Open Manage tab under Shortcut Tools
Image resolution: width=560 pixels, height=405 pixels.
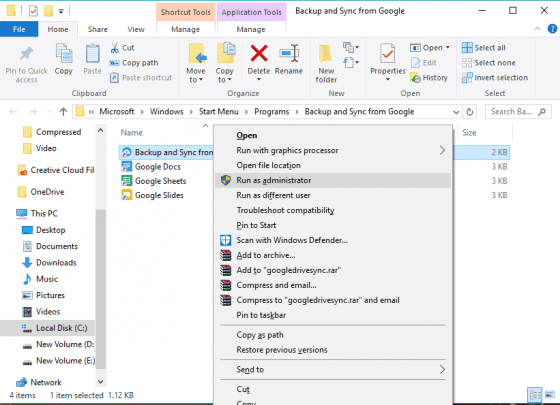tap(185, 29)
